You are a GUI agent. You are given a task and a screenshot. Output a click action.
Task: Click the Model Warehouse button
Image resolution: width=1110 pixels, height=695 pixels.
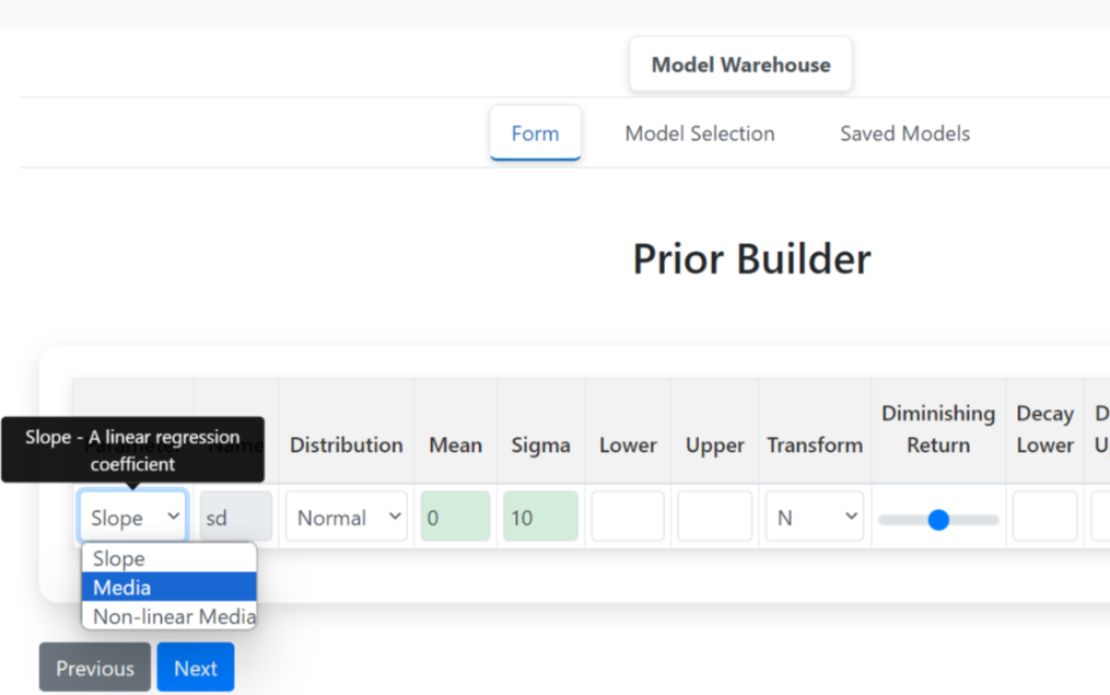point(740,65)
